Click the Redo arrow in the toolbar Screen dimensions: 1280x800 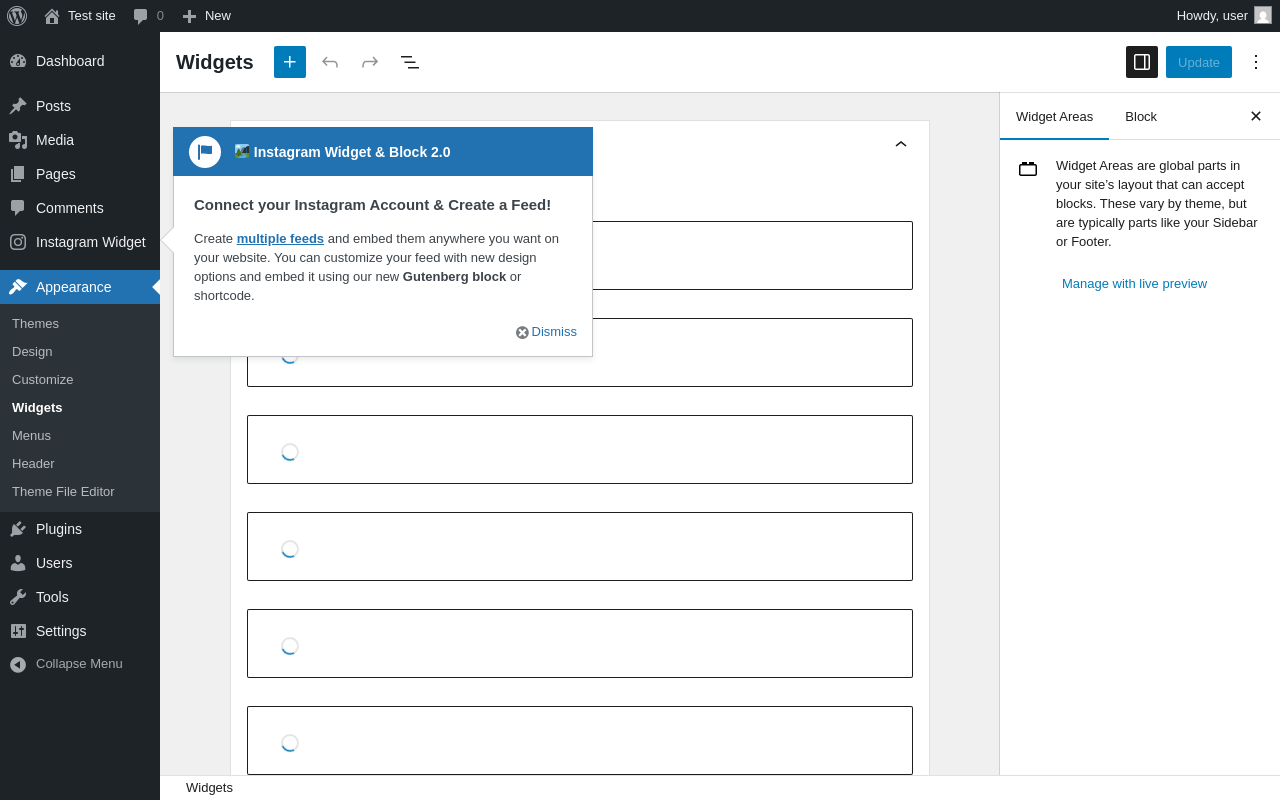pyautogui.click(x=370, y=62)
